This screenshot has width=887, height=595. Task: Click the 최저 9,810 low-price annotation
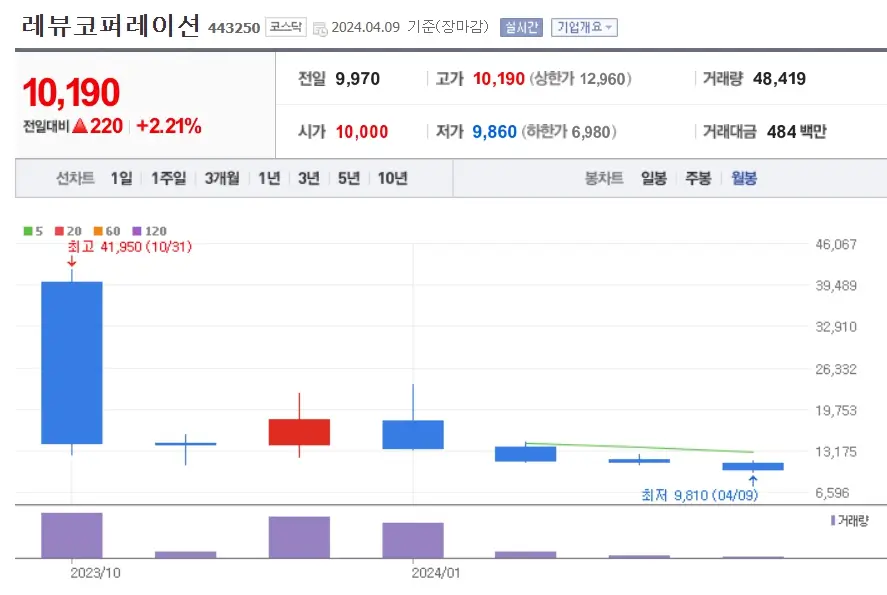[702, 493]
